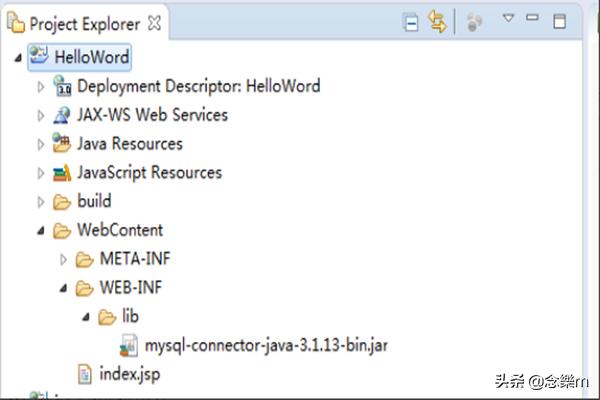The image size is (600, 400).
Task: Expand the JAX-WS Web Services node
Action: pyautogui.click(x=41, y=115)
